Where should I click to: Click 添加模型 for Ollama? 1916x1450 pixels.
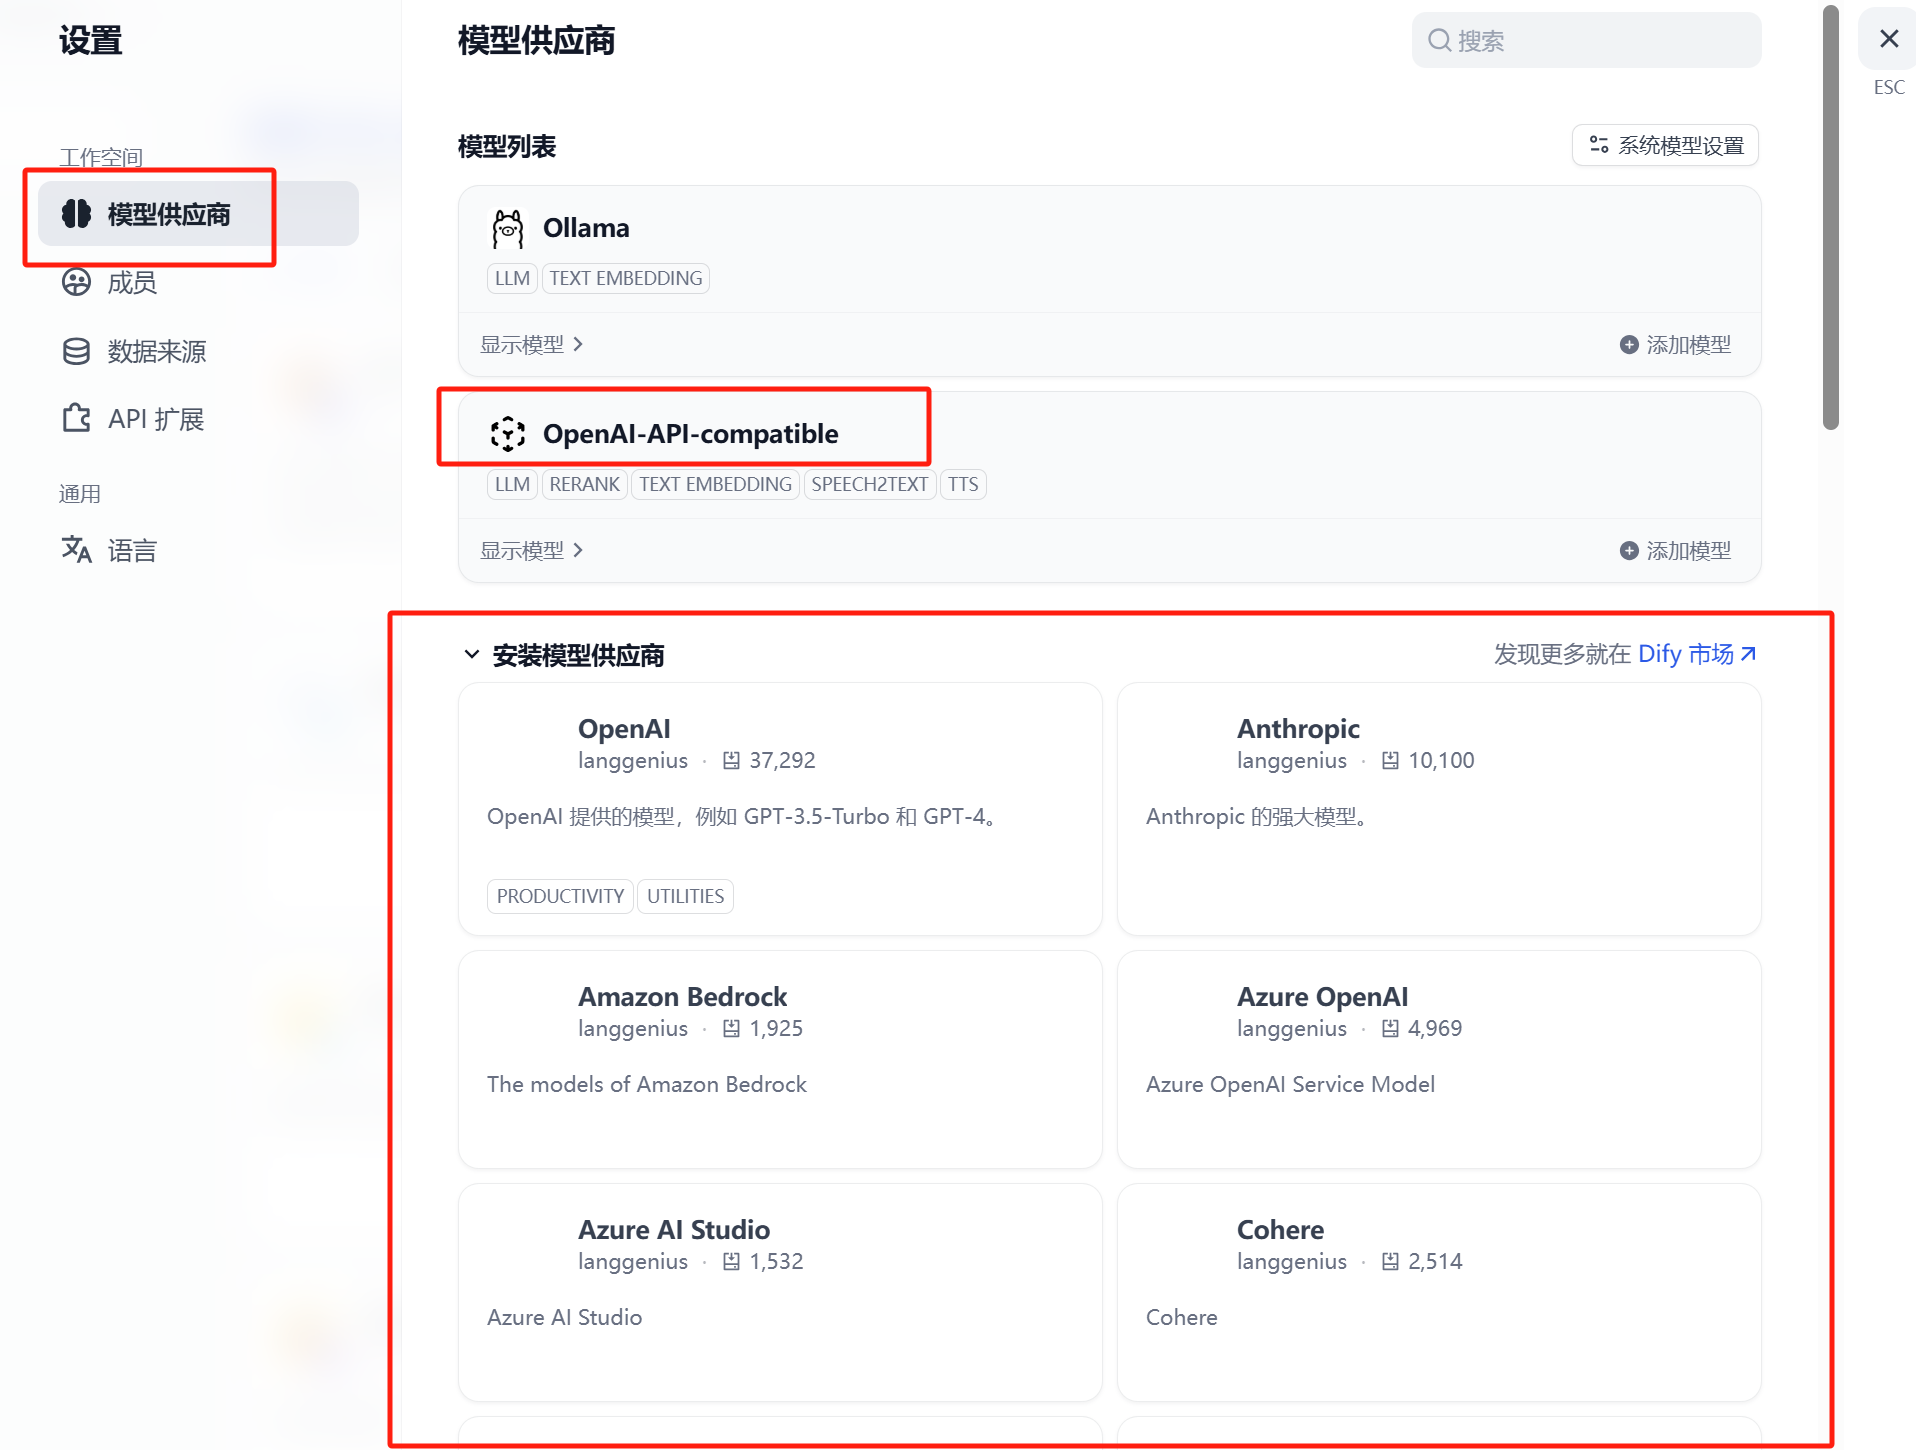pos(1675,345)
